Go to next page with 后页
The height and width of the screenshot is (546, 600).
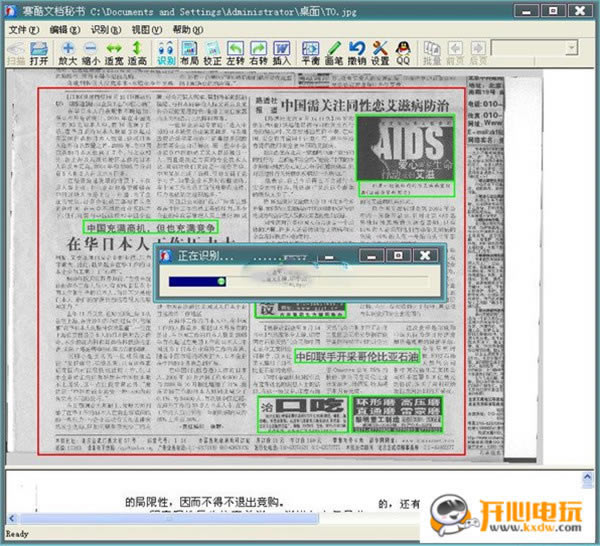tap(478, 53)
